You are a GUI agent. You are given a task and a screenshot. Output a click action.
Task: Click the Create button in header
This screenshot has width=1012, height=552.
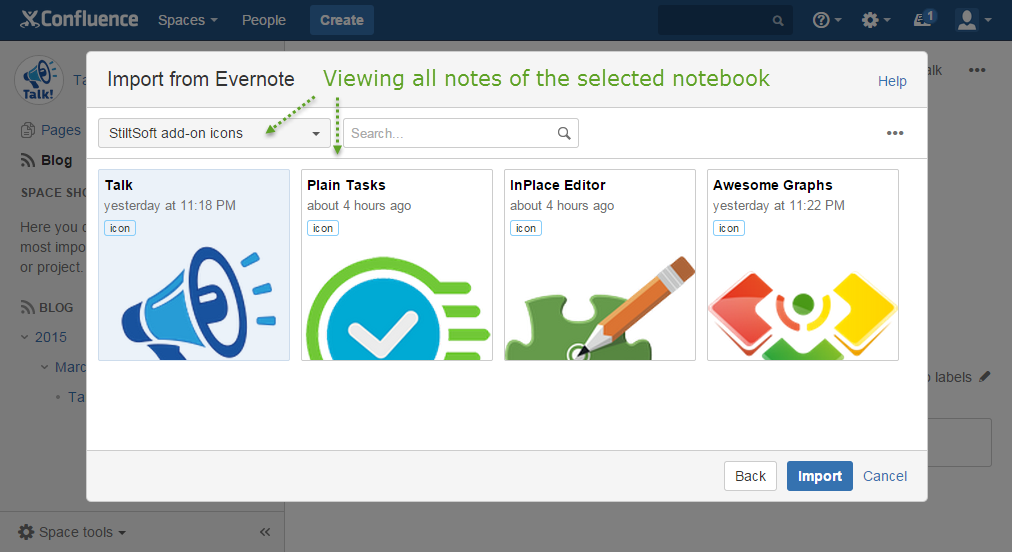(341, 20)
